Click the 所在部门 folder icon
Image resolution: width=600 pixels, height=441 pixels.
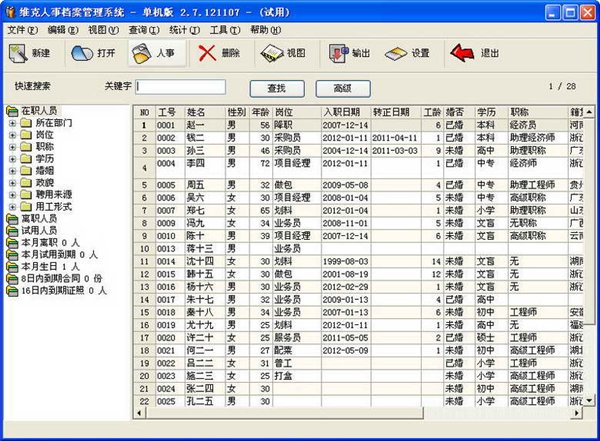click(x=26, y=123)
